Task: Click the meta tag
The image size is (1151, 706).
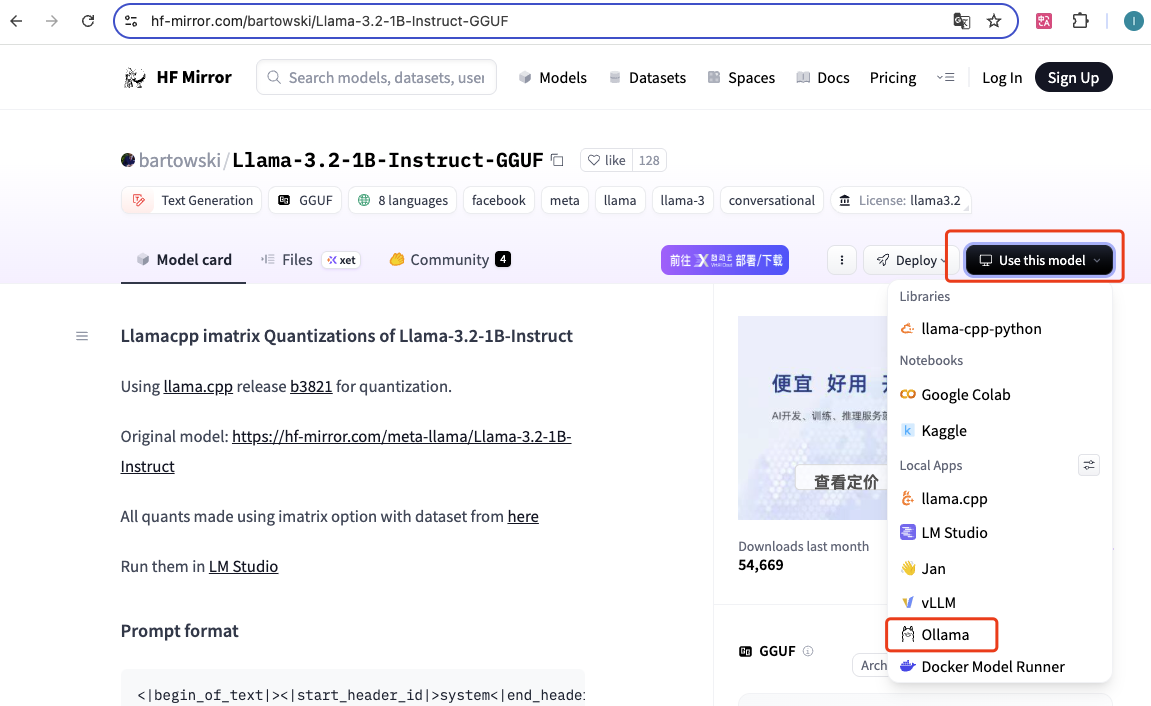Action: 564,200
